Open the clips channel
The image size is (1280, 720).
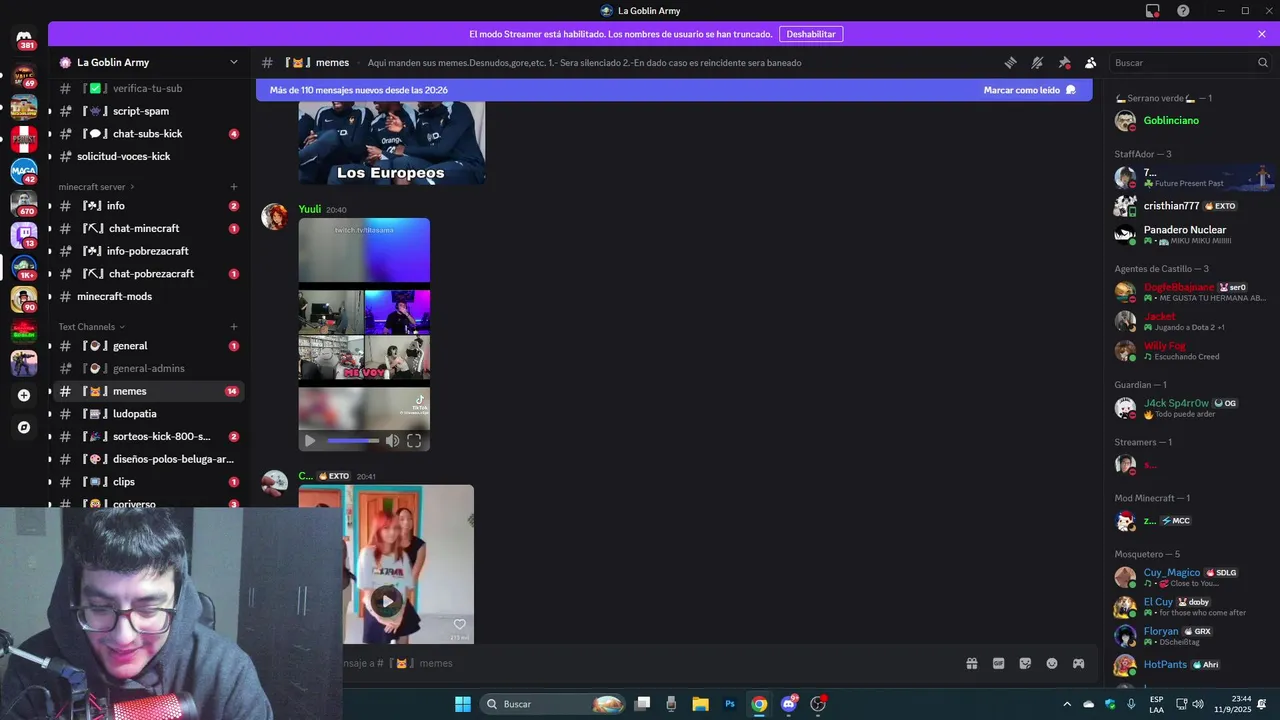pyautogui.click(x=148, y=482)
